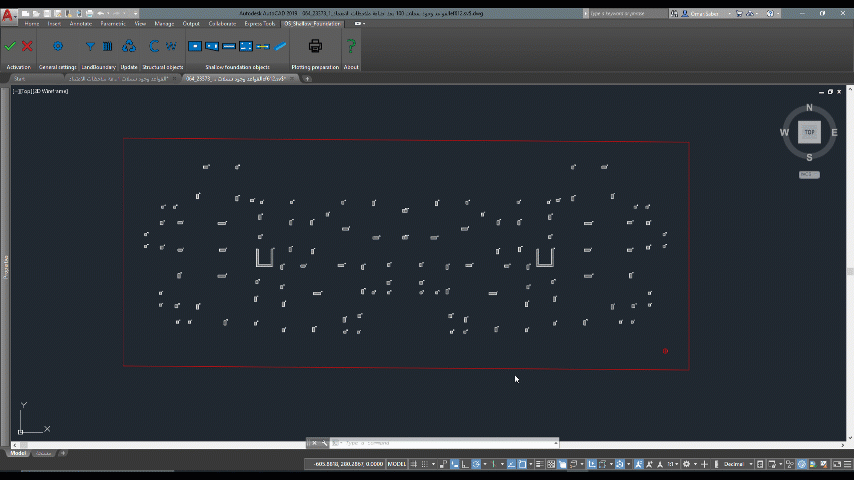
Task: Close the command line with X button
Action: click(x=314, y=443)
